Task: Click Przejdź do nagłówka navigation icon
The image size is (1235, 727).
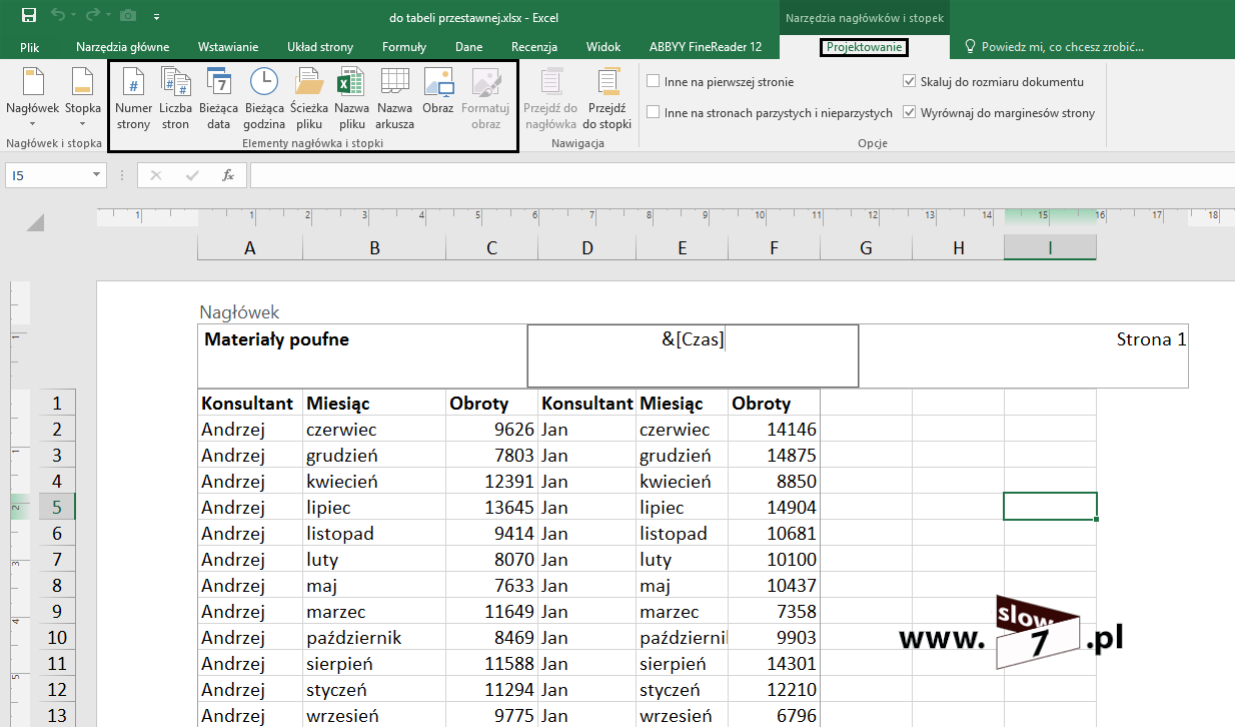Action: [x=550, y=82]
